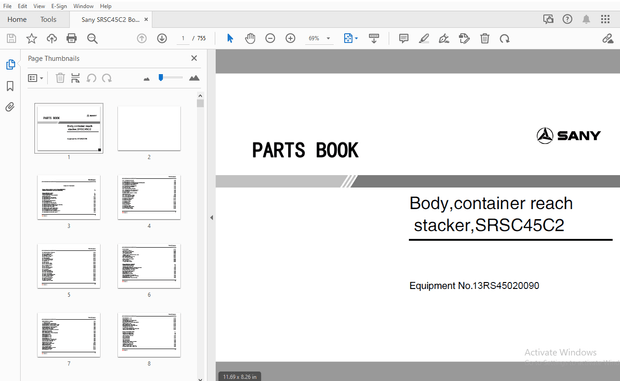Activate the Hand pan tool
The height and width of the screenshot is (381, 620).
tap(250, 38)
